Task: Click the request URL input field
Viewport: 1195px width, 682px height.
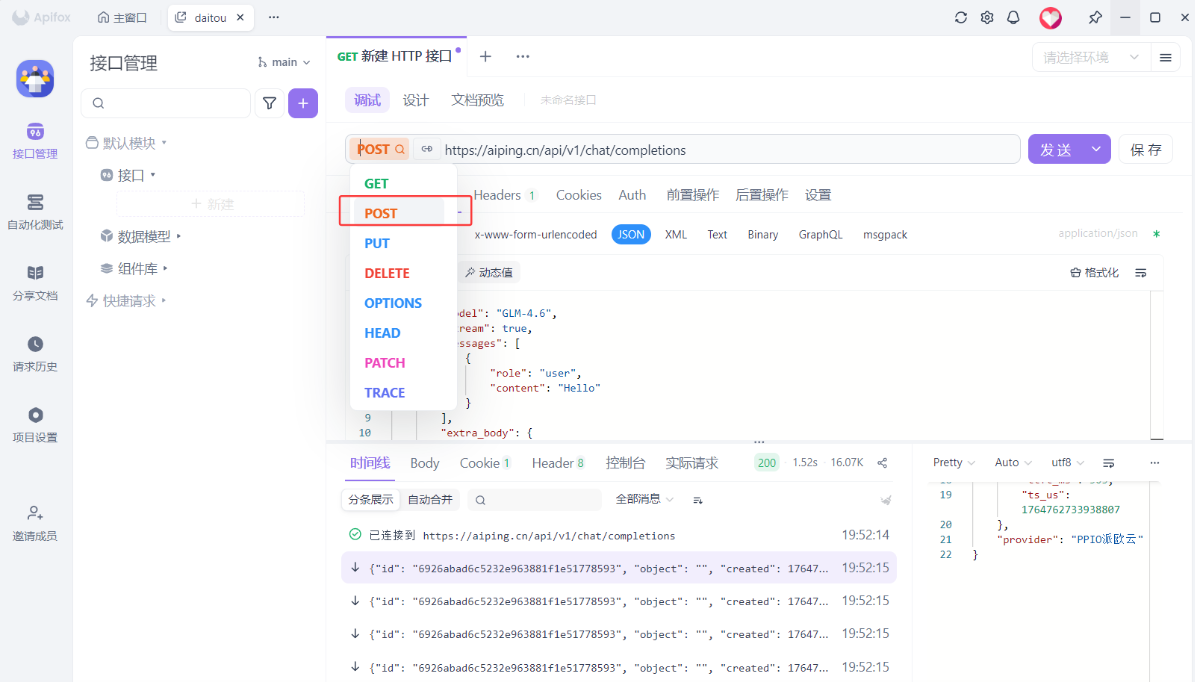Action: (728, 149)
